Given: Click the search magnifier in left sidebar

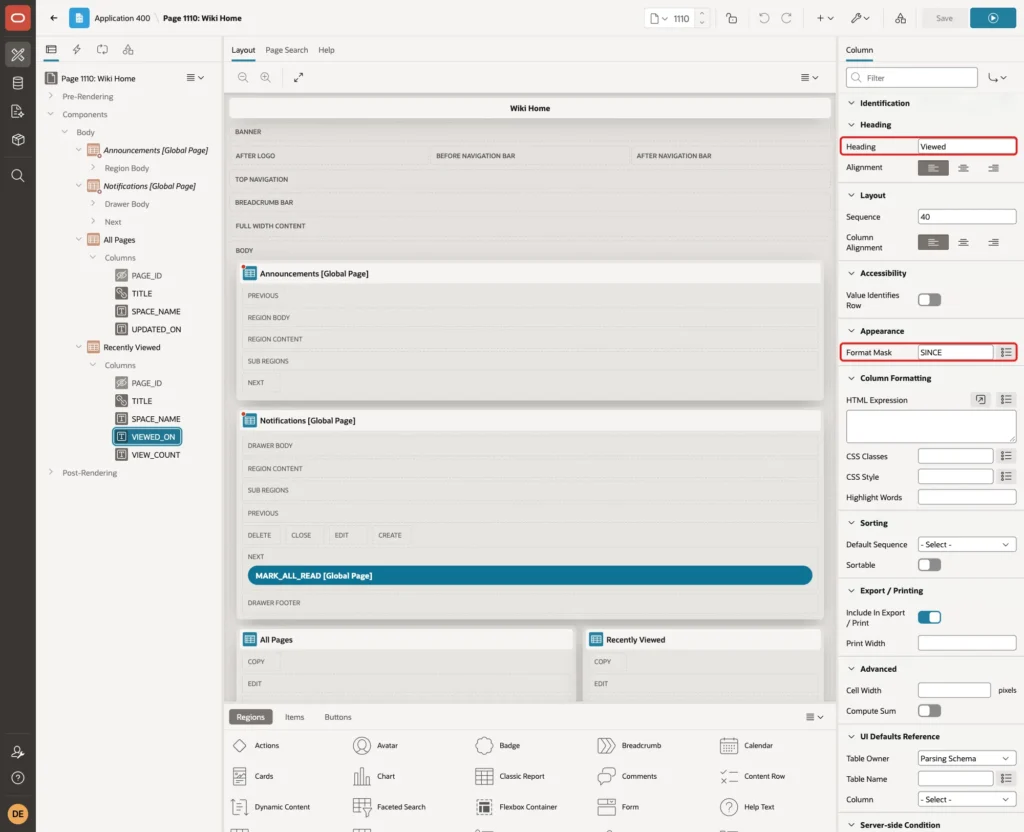Looking at the screenshot, I should (18, 176).
